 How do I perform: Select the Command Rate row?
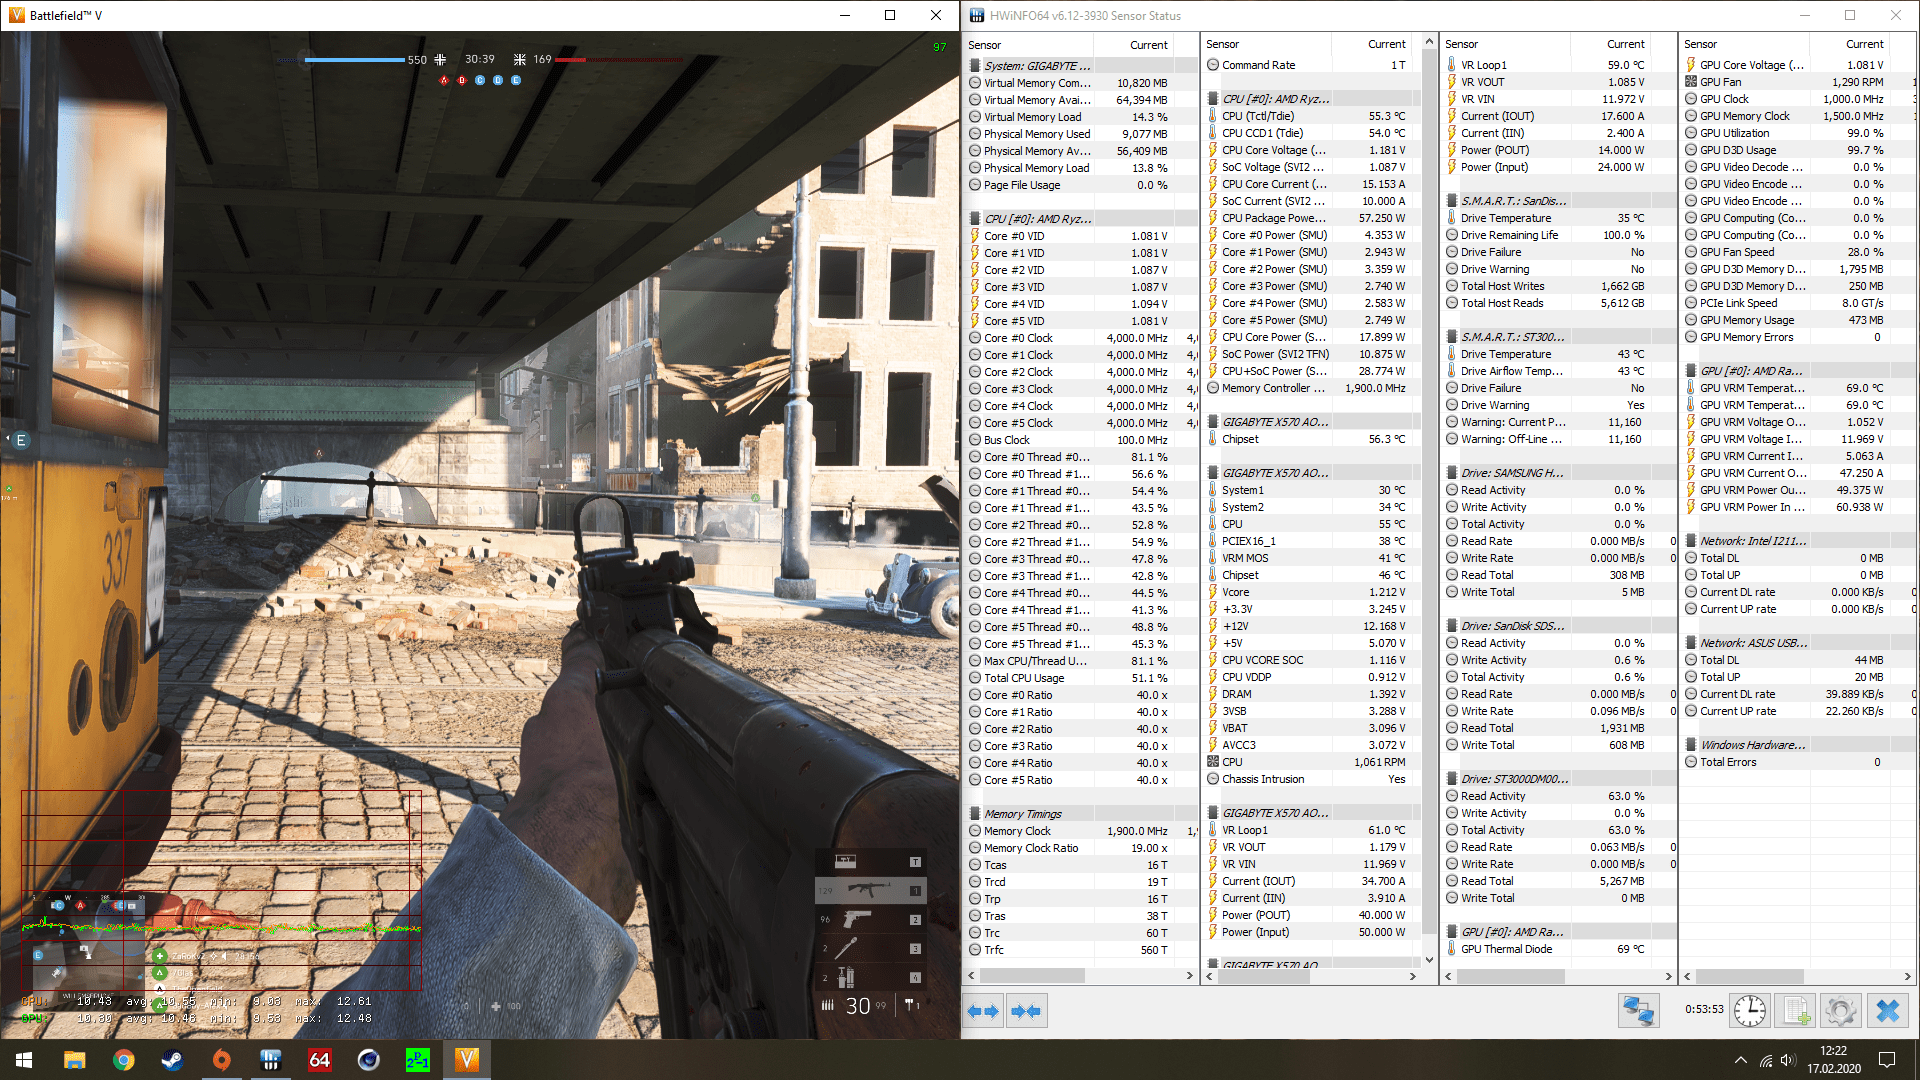click(1311, 65)
